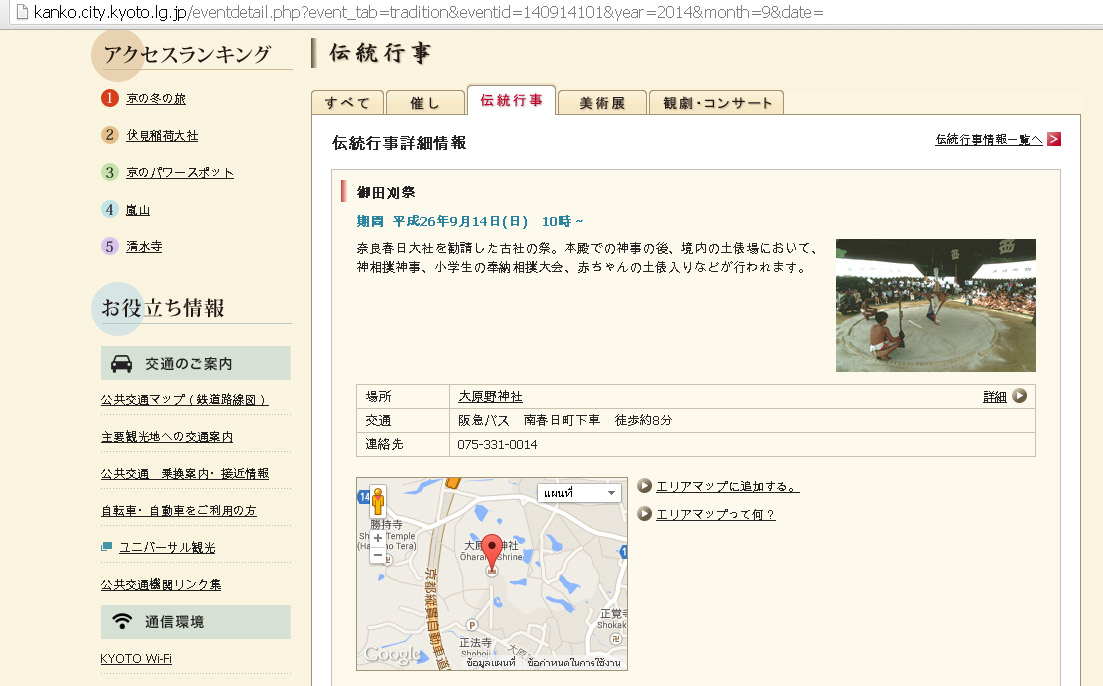Click the ranking number 1 badge
Image resolution: width=1103 pixels, height=686 pixels.
[110, 98]
